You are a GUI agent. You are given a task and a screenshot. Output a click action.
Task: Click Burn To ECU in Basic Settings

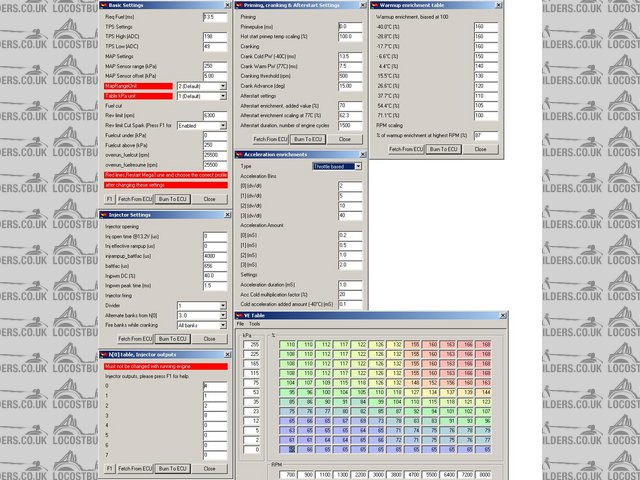coord(173,199)
